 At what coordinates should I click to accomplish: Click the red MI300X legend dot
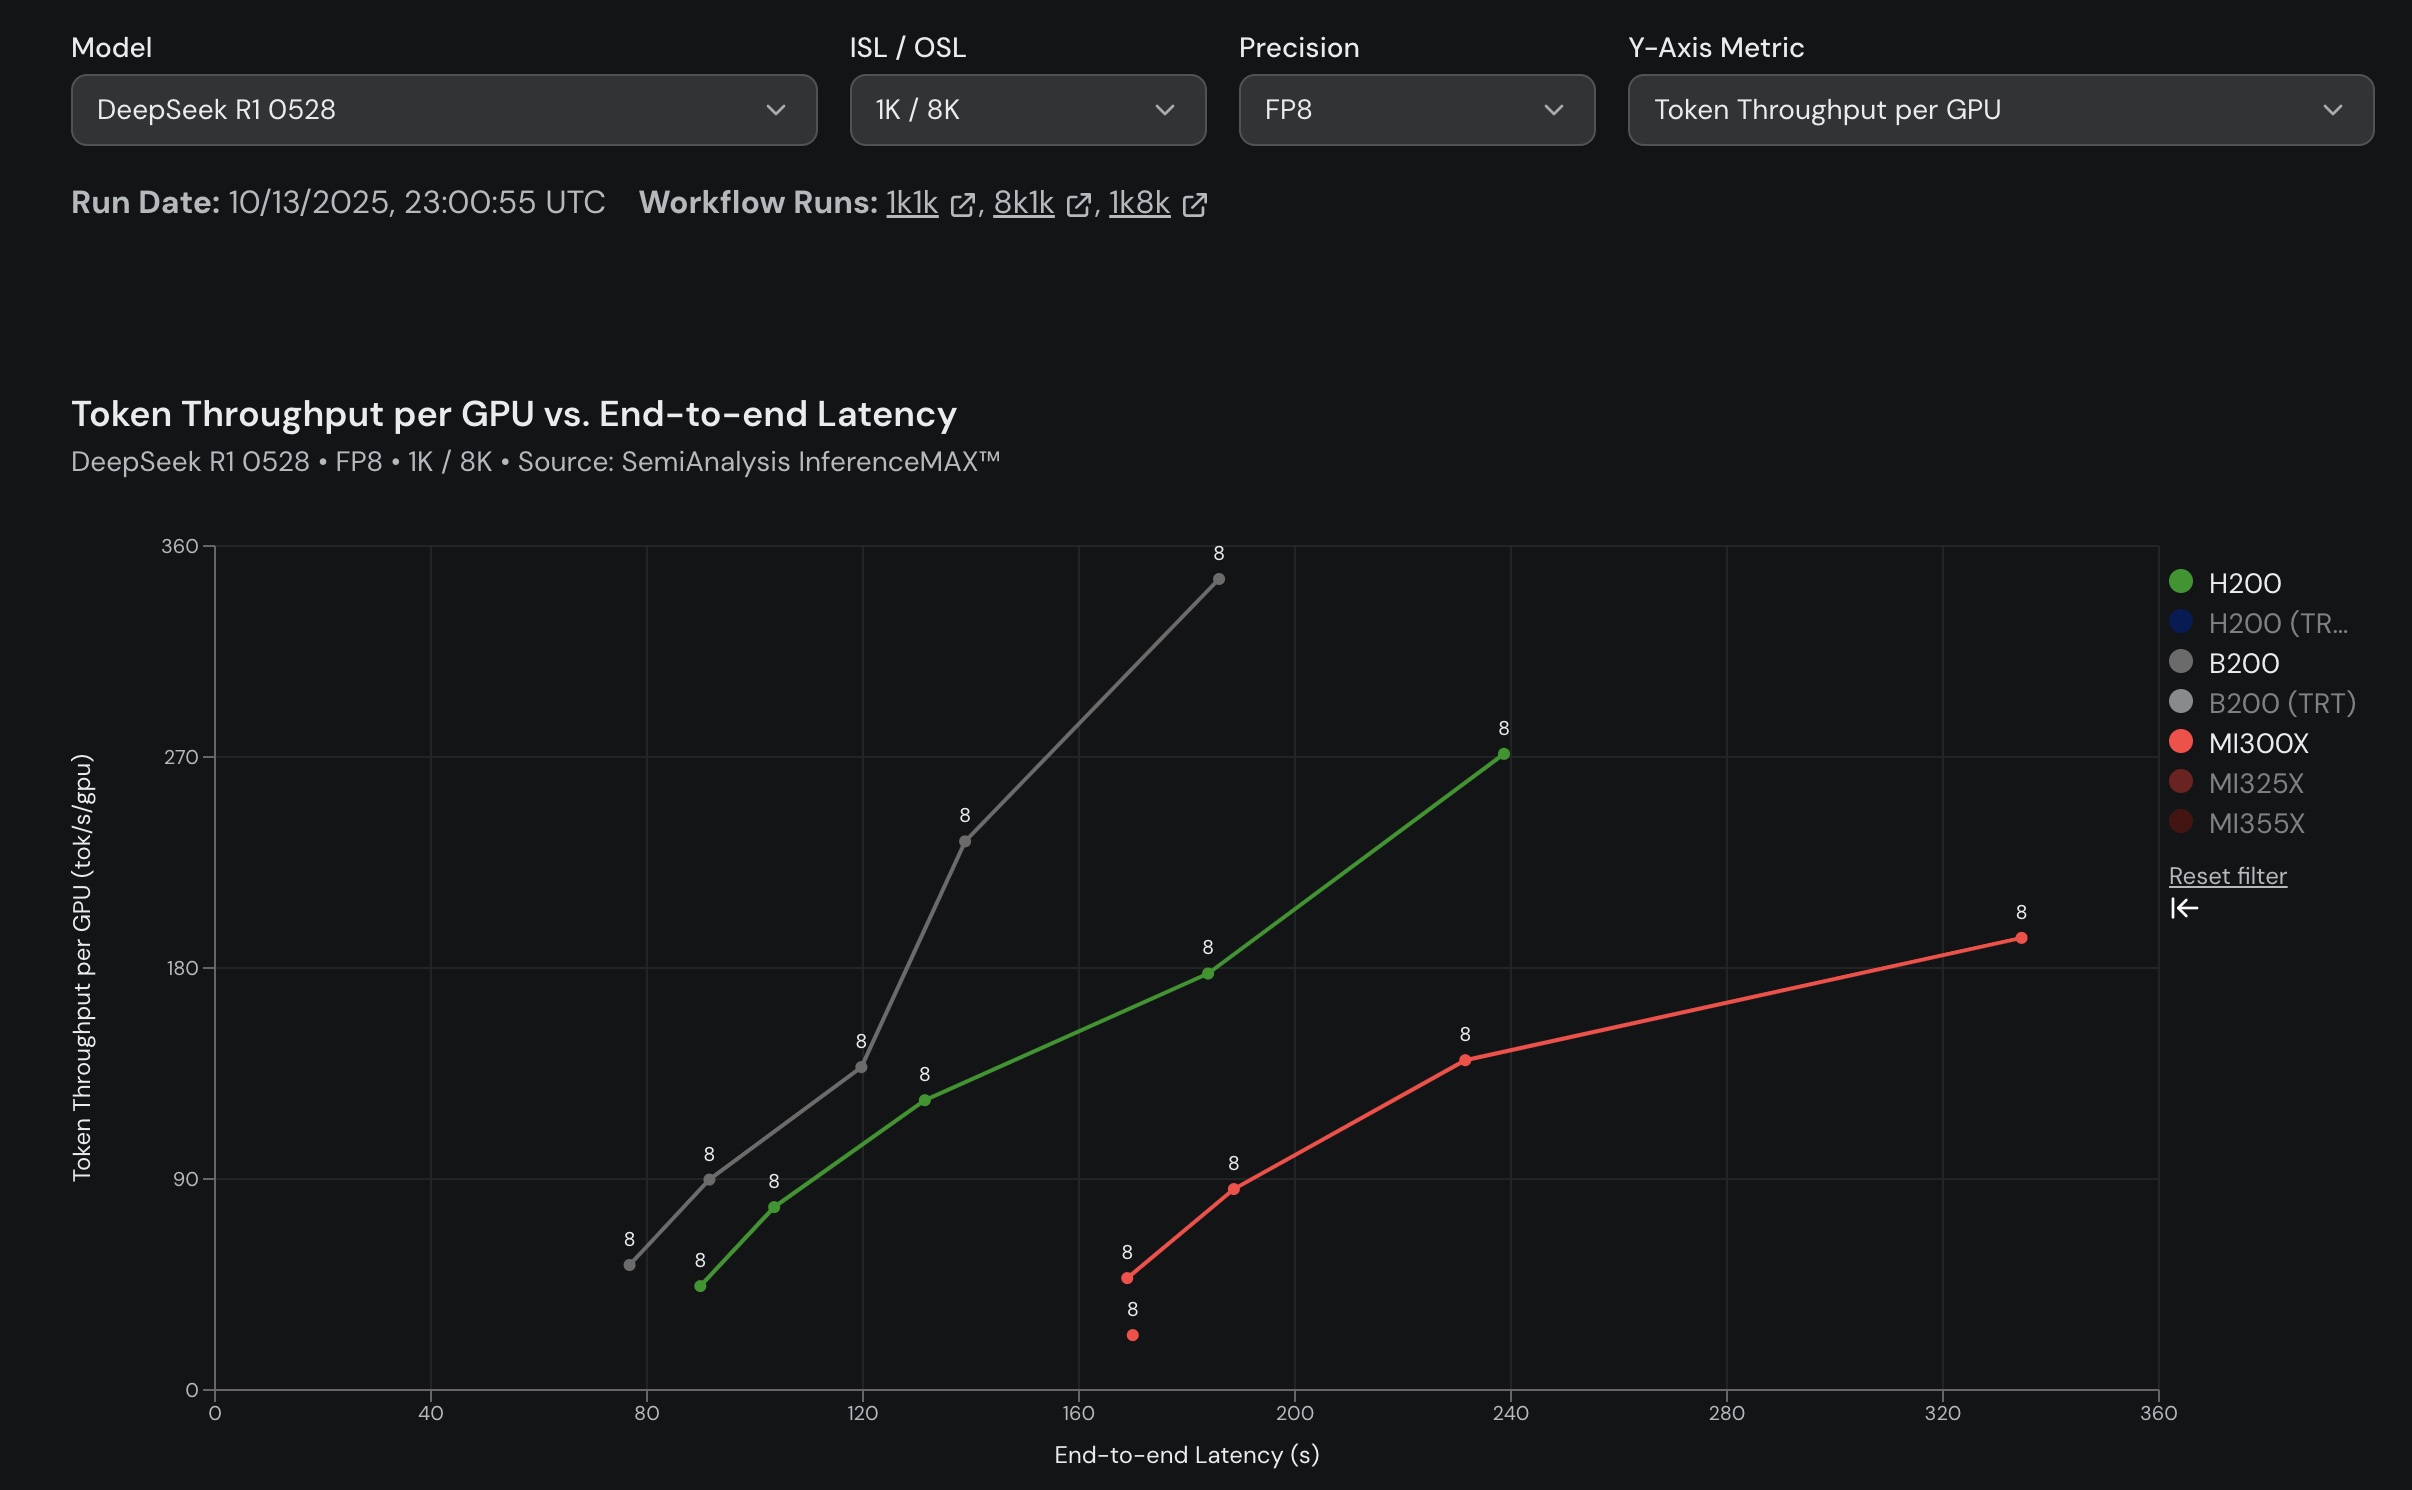2181,742
